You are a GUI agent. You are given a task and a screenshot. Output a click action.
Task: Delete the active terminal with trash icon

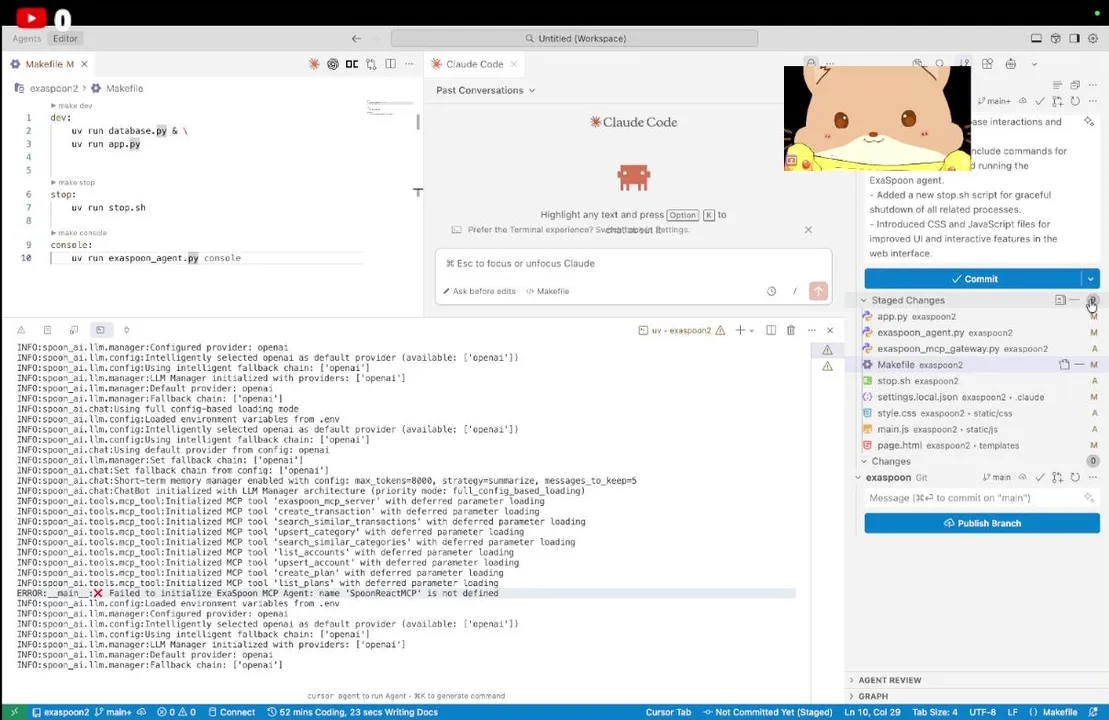point(791,330)
